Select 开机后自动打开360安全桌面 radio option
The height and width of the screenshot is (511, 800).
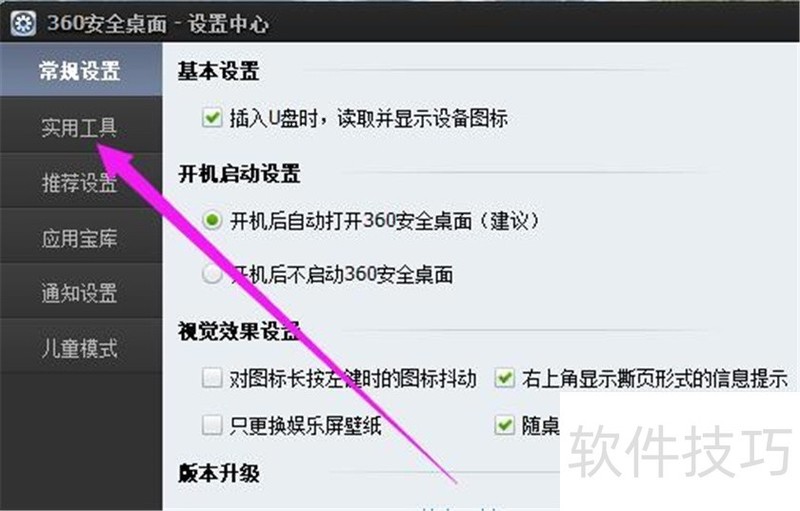[212, 221]
